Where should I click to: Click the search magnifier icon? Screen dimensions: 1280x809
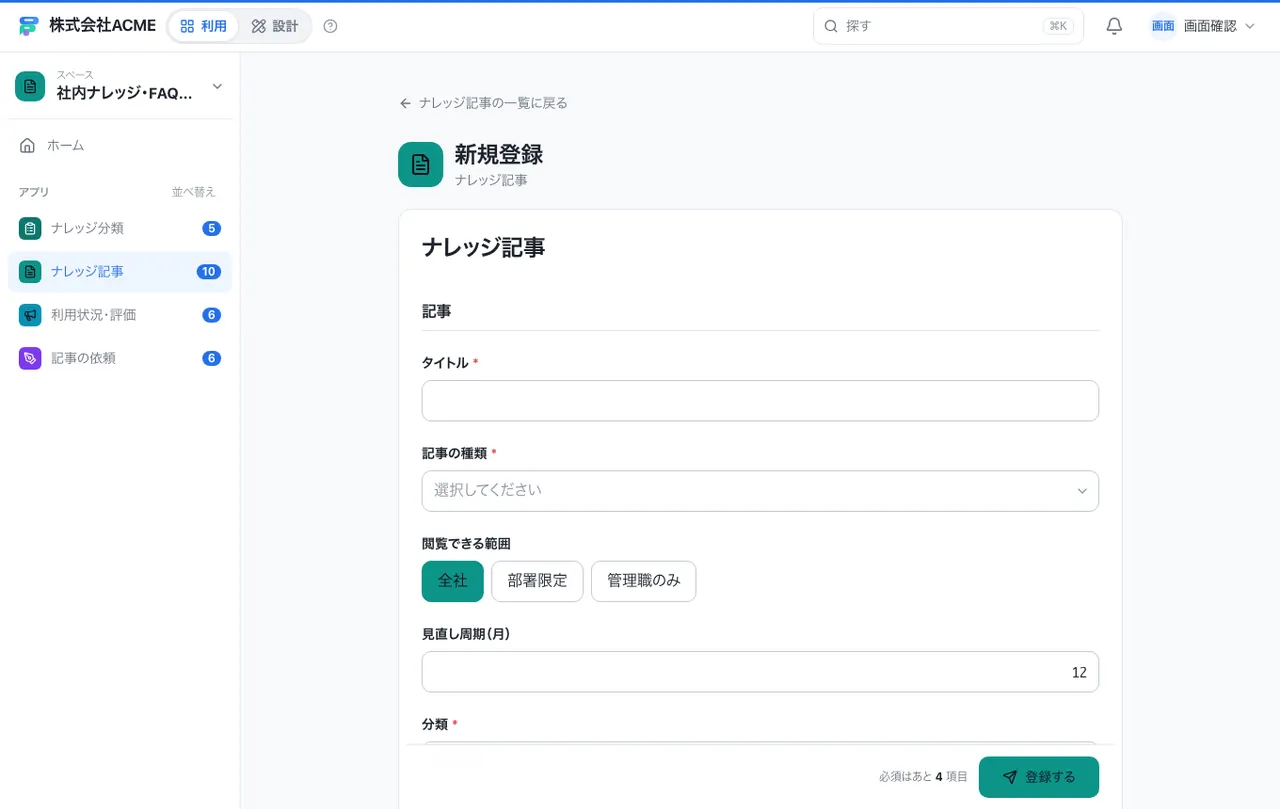[831, 26]
